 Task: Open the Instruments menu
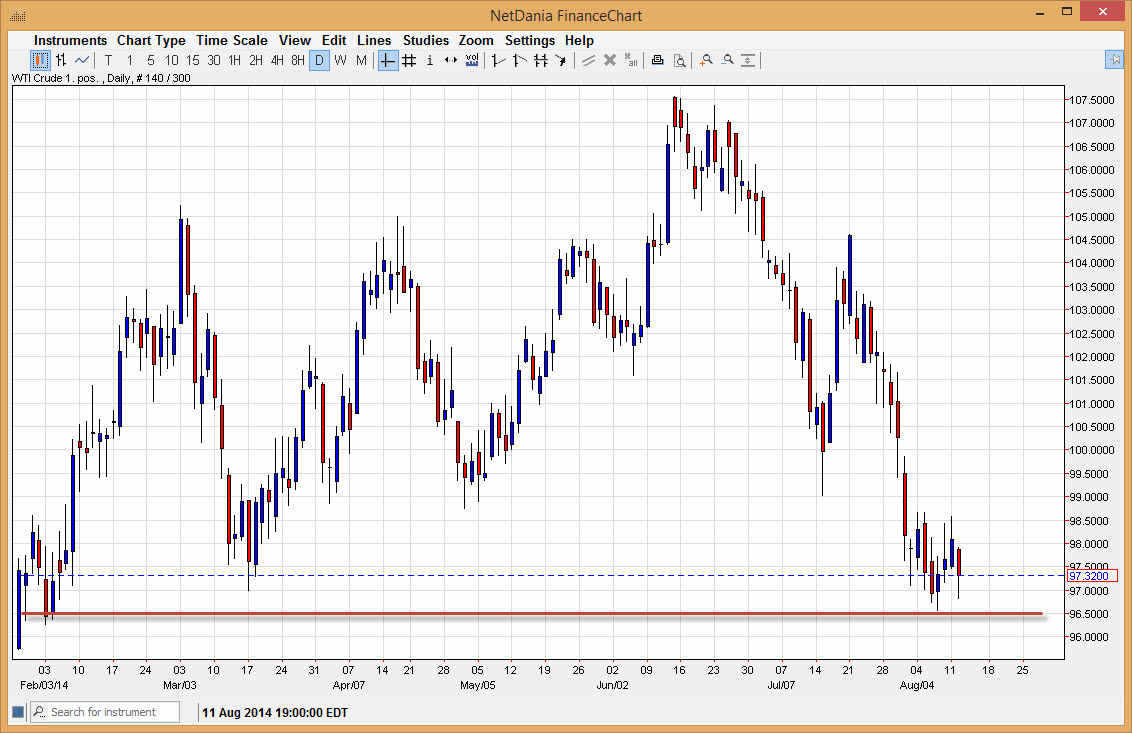point(70,40)
